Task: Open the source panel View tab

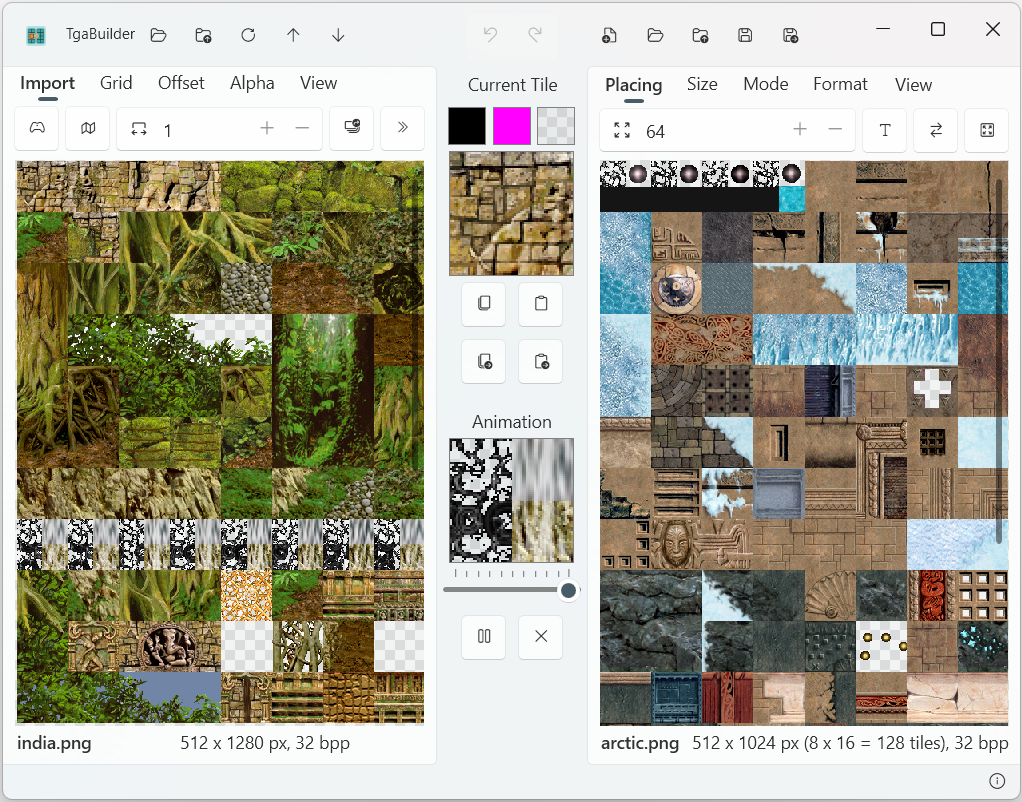Action: pyautogui.click(x=319, y=83)
